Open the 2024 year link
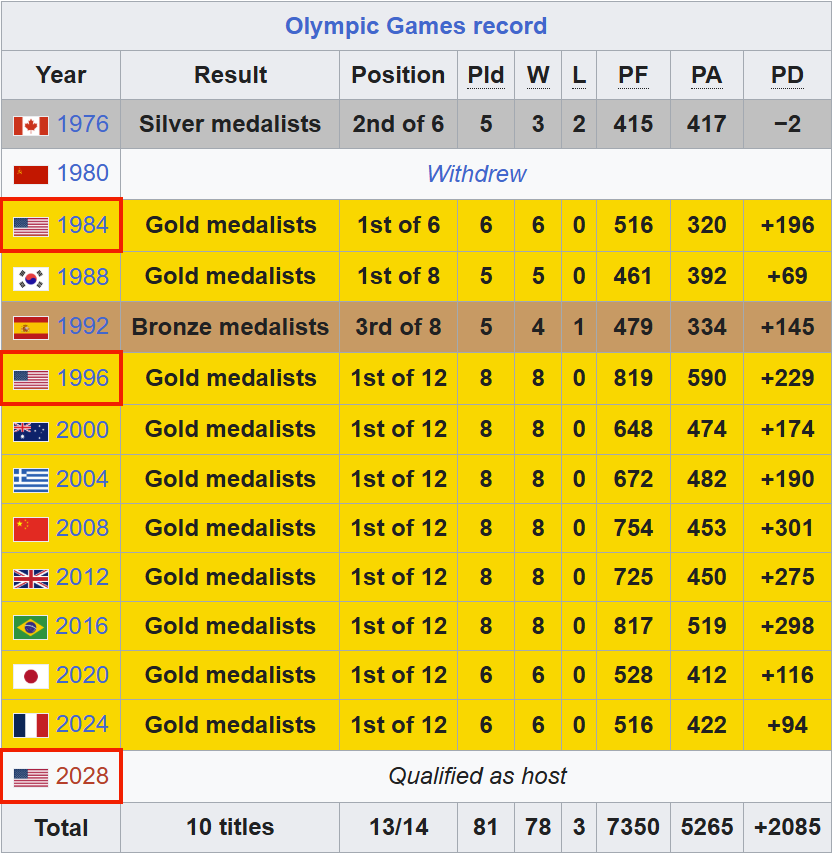 coord(82,724)
